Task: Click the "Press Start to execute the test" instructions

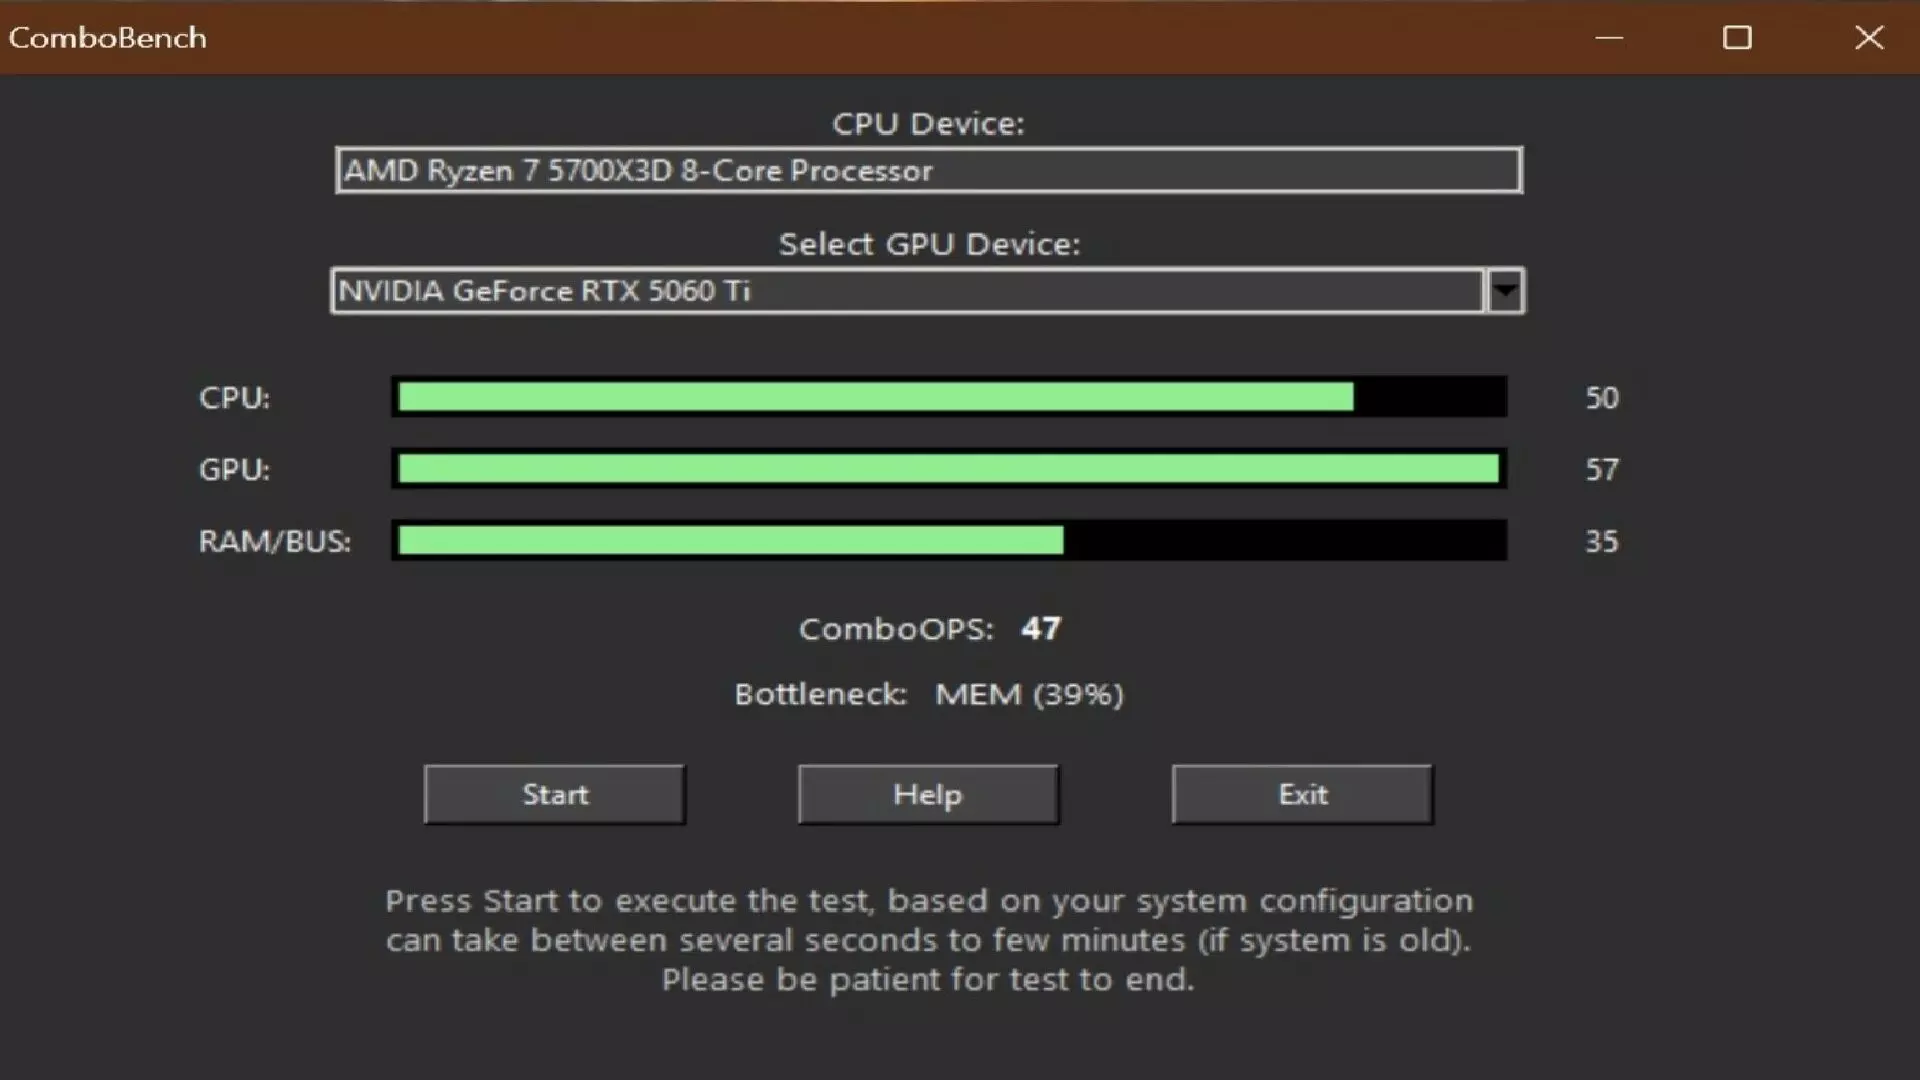Action: pos(929,940)
